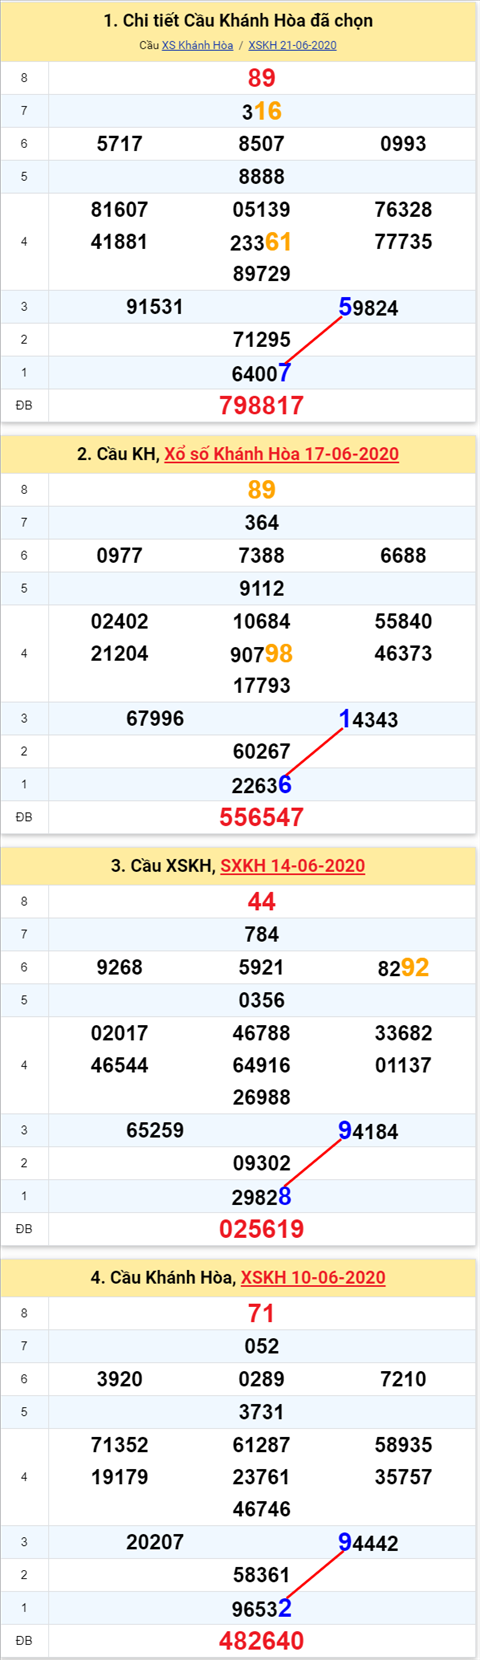The width and height of the screenshot is (480, 1660).
Task: Open the XSKH 21-06-2020 link
Action: point(292,45)
